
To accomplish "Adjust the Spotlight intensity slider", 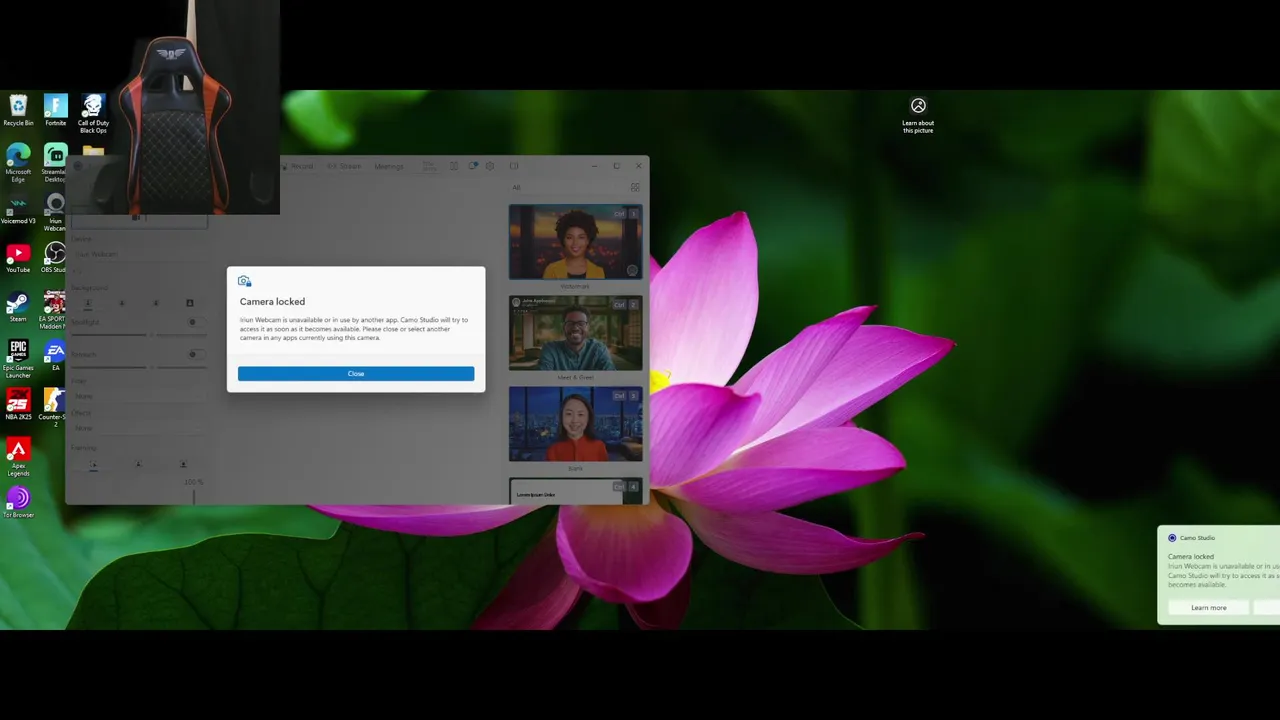I will point(138,335).
